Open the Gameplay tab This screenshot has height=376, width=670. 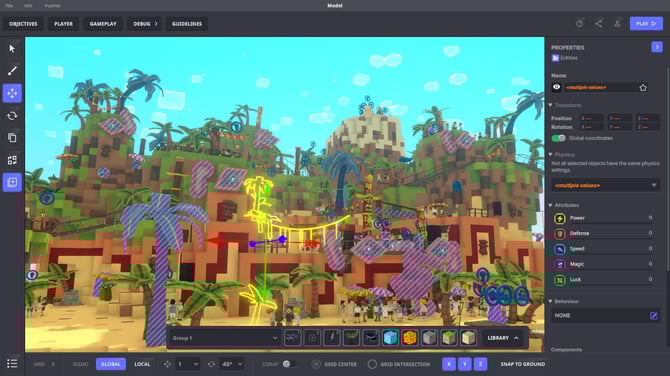103,24
